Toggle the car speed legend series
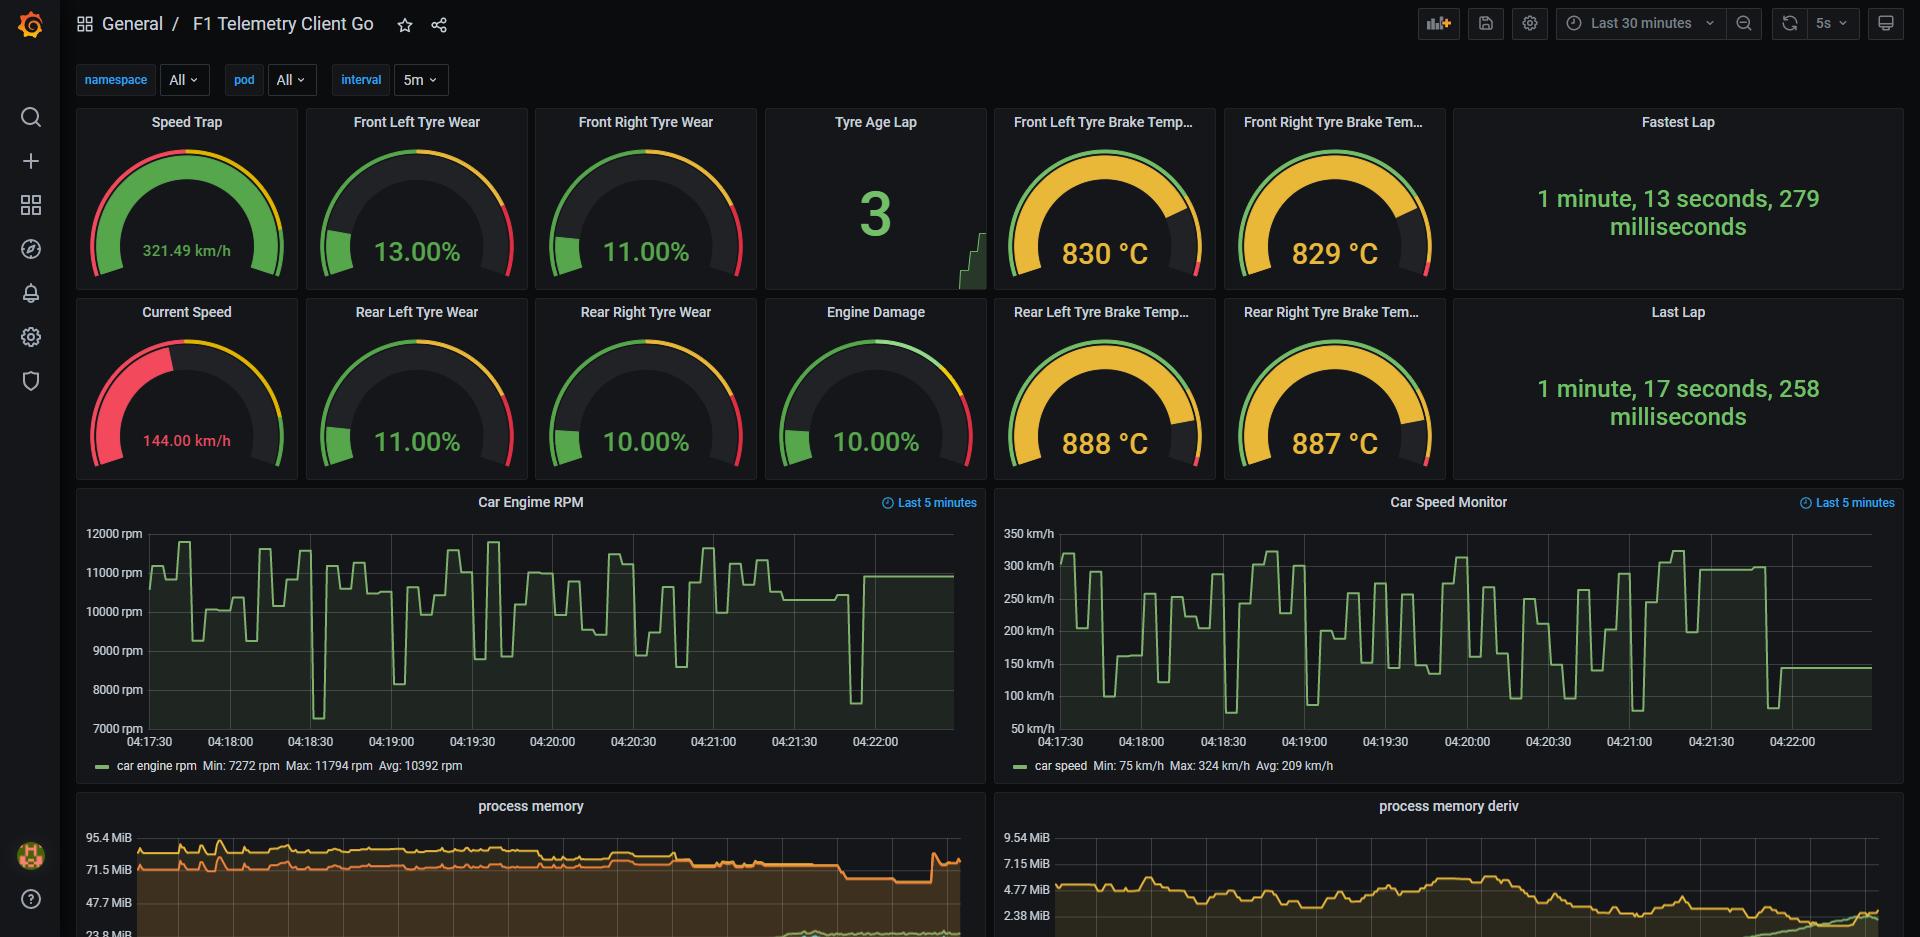The height and width of the screenshot is (937, 1920). point(1061,766)
